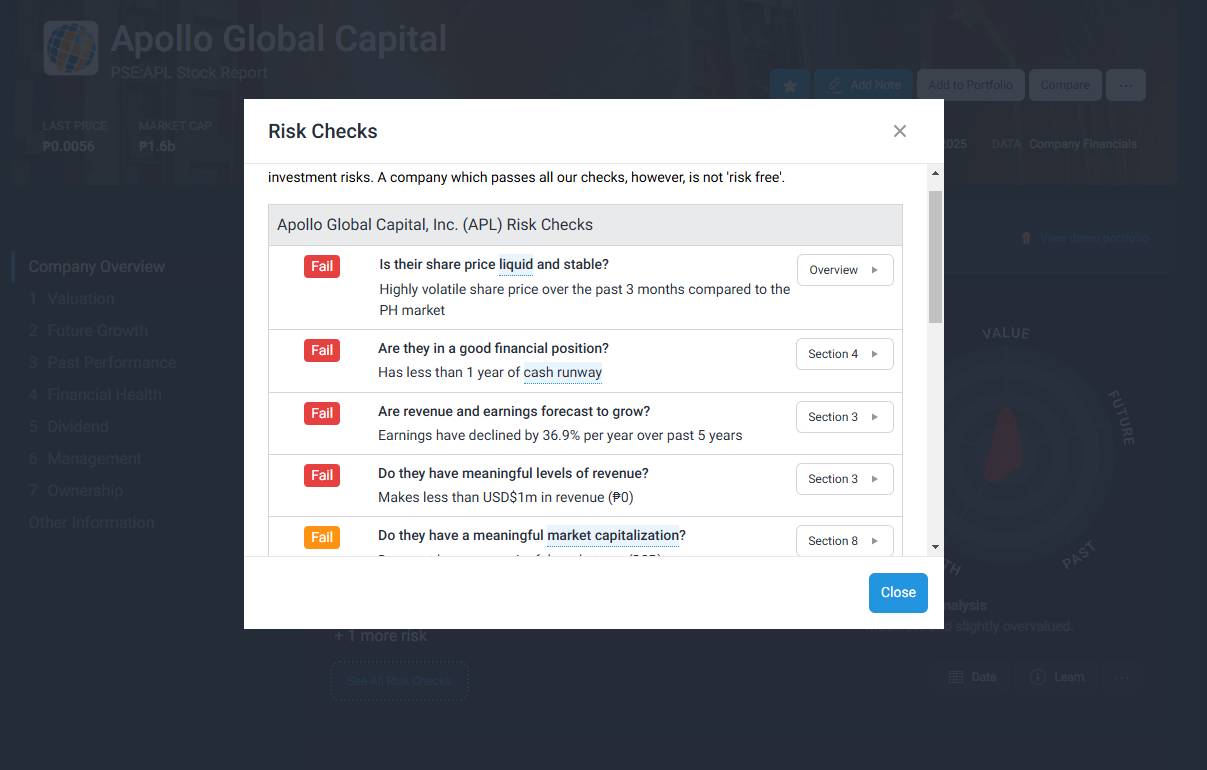
Task: Click 'Are revenue and earnings forecast to grow?'
Action: coord(514,412)
